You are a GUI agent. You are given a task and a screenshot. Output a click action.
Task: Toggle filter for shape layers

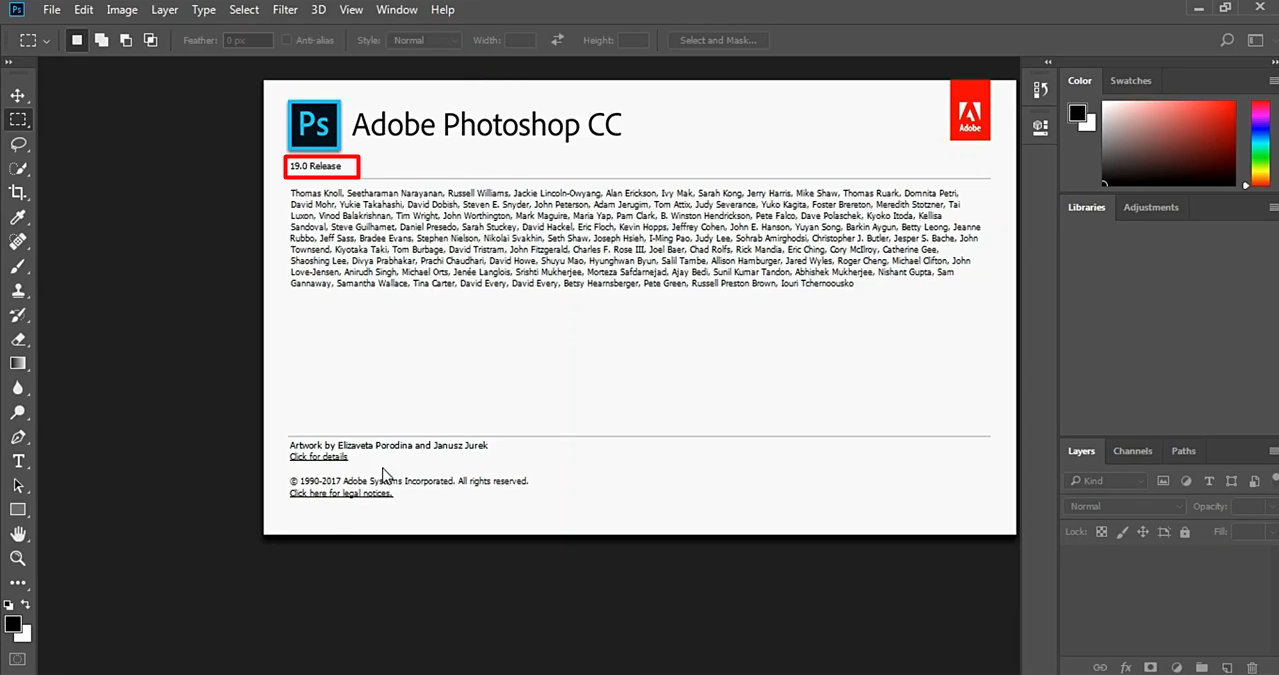(x=1231, y=481)
